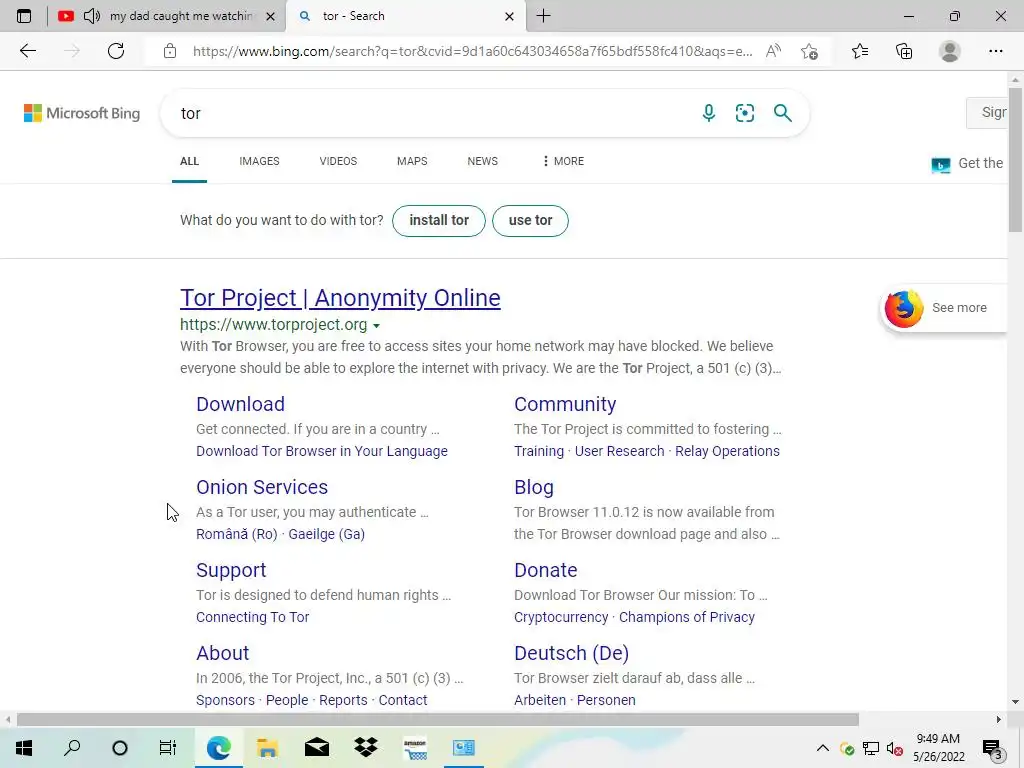Open the Favorites list icon
1024x768 pixels.
[860, 51]
